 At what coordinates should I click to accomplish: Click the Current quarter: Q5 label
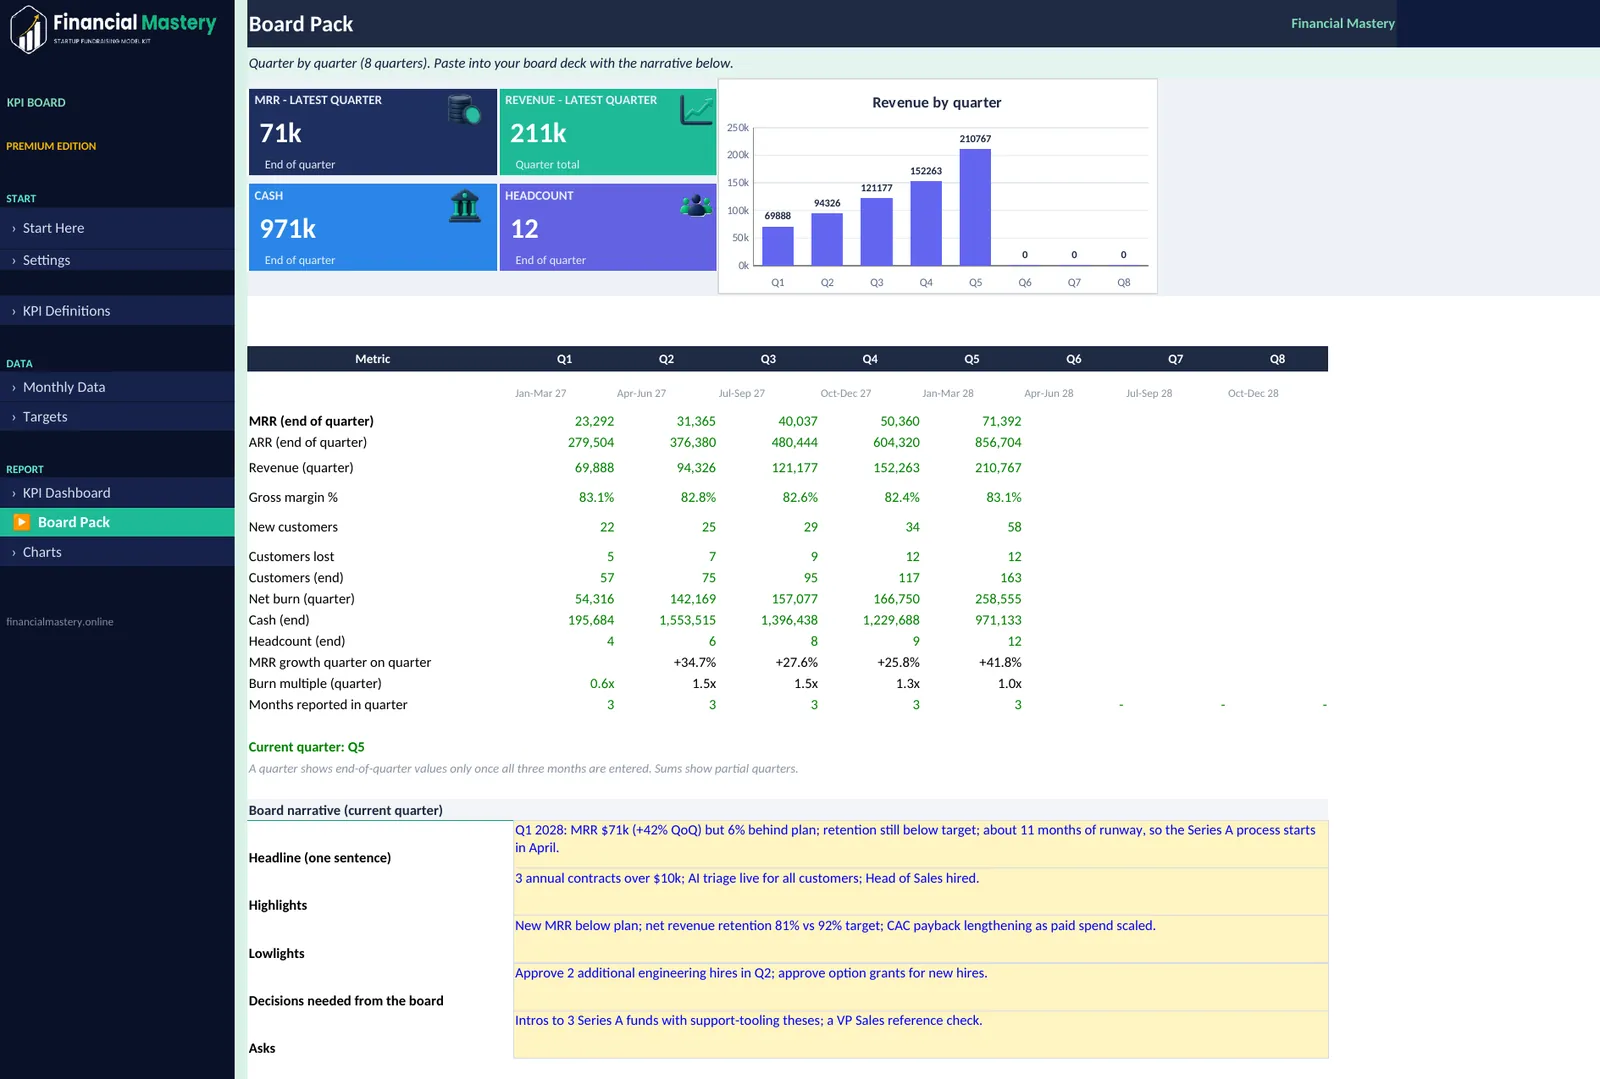[306, 747]
